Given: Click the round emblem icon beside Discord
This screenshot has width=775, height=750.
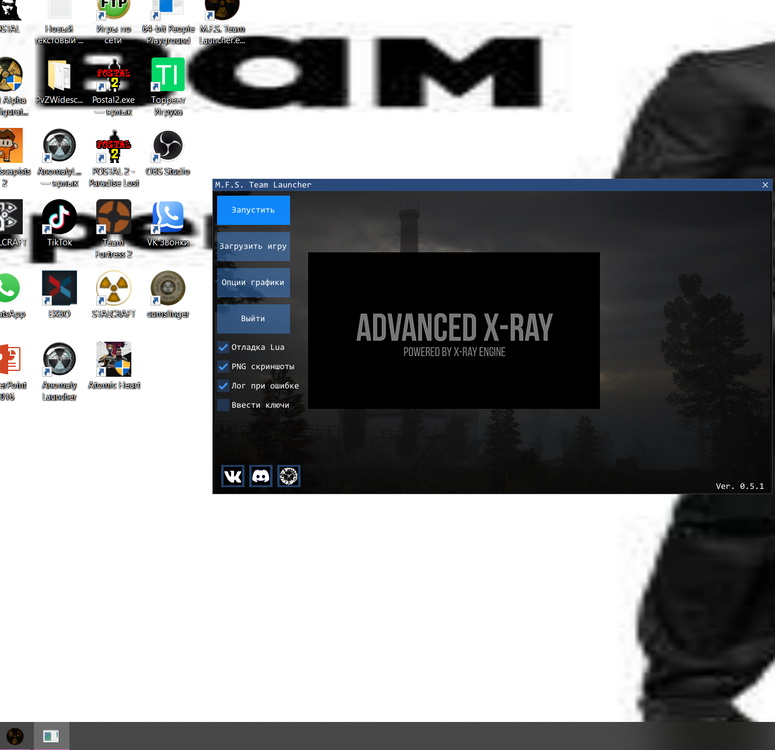Looking at the screenshot, I should pos(289,476).
